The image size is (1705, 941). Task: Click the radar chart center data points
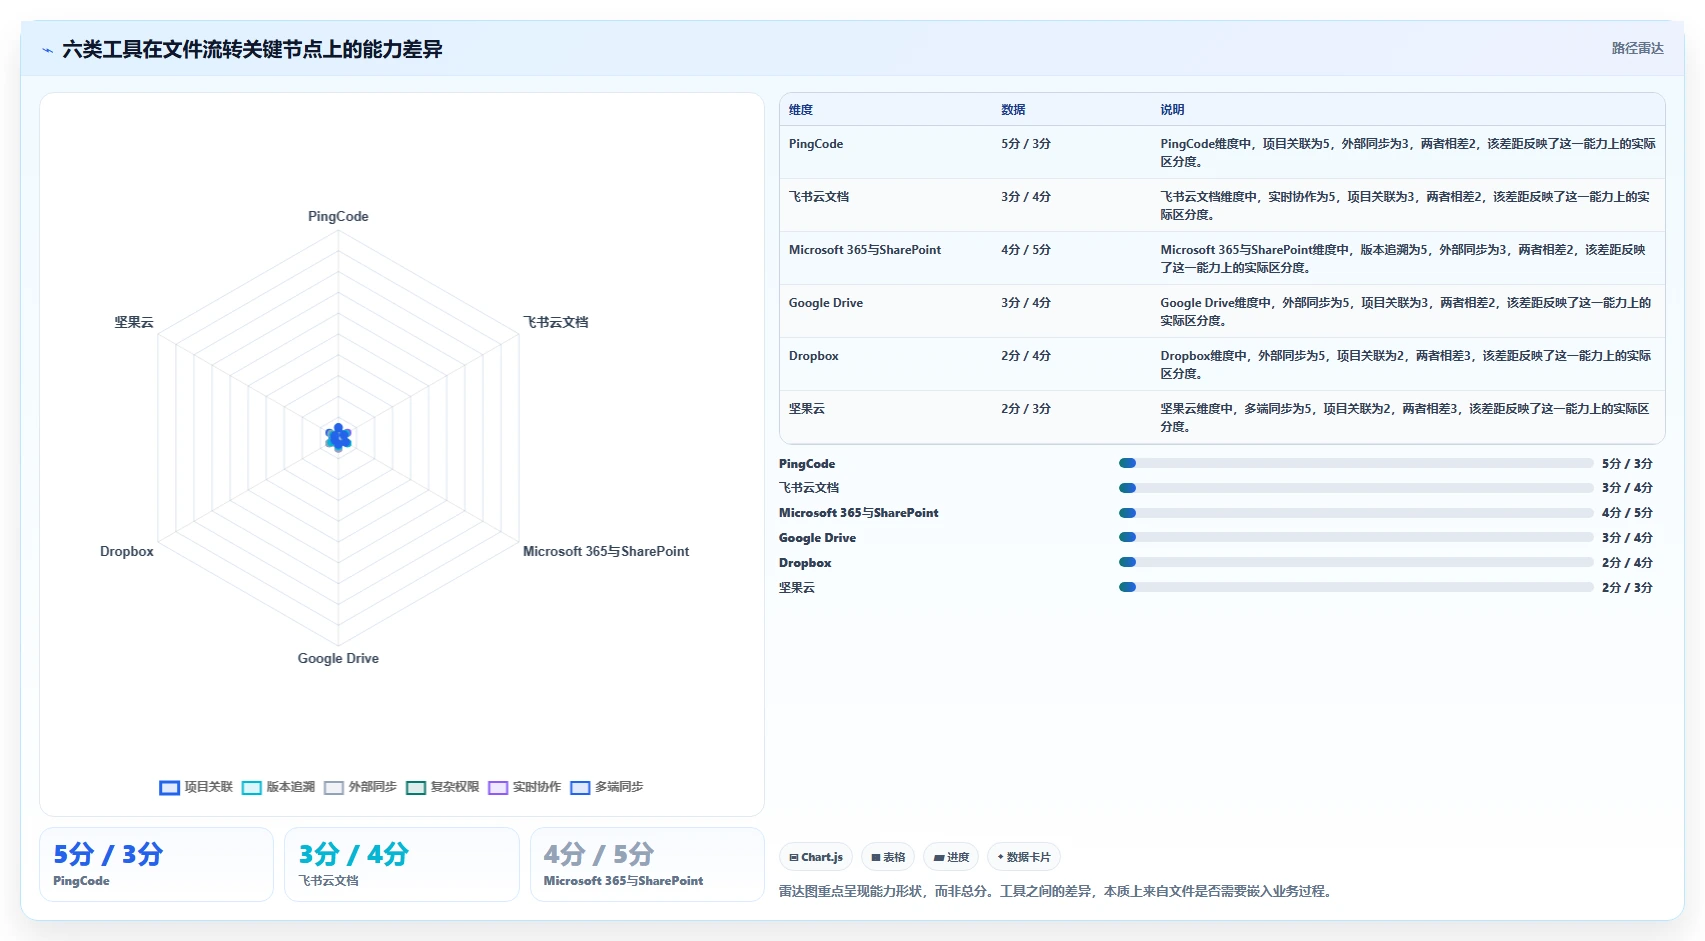(x=338, y=437)
